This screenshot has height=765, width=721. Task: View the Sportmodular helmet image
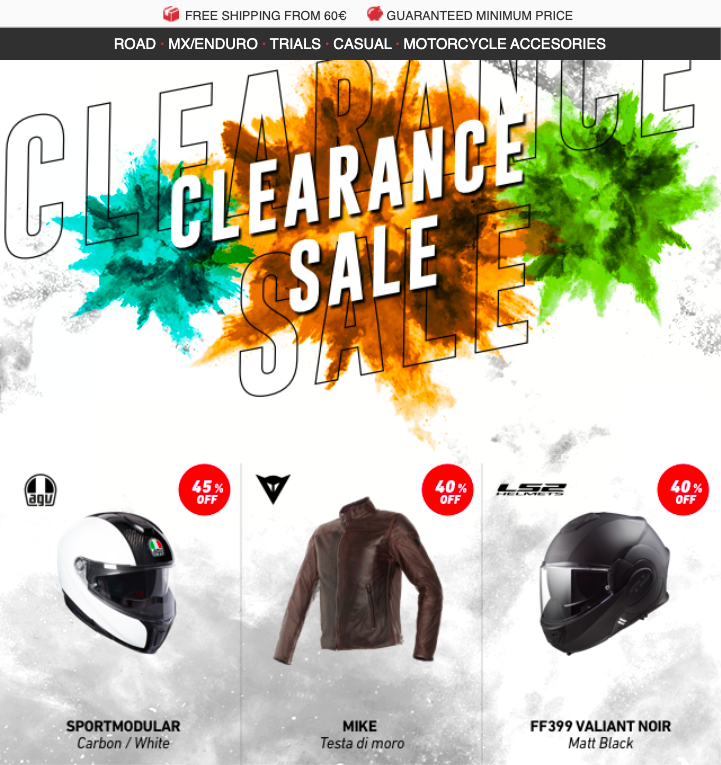118,583
